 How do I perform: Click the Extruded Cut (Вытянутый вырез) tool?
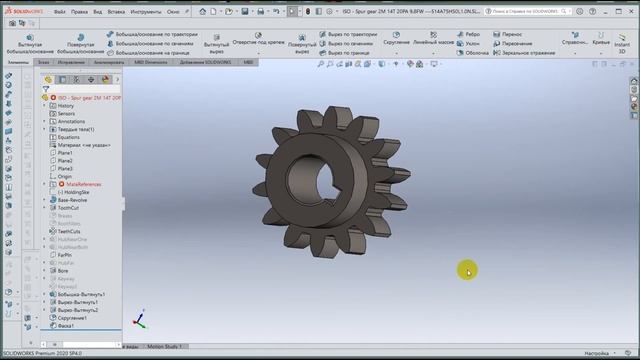216,44
